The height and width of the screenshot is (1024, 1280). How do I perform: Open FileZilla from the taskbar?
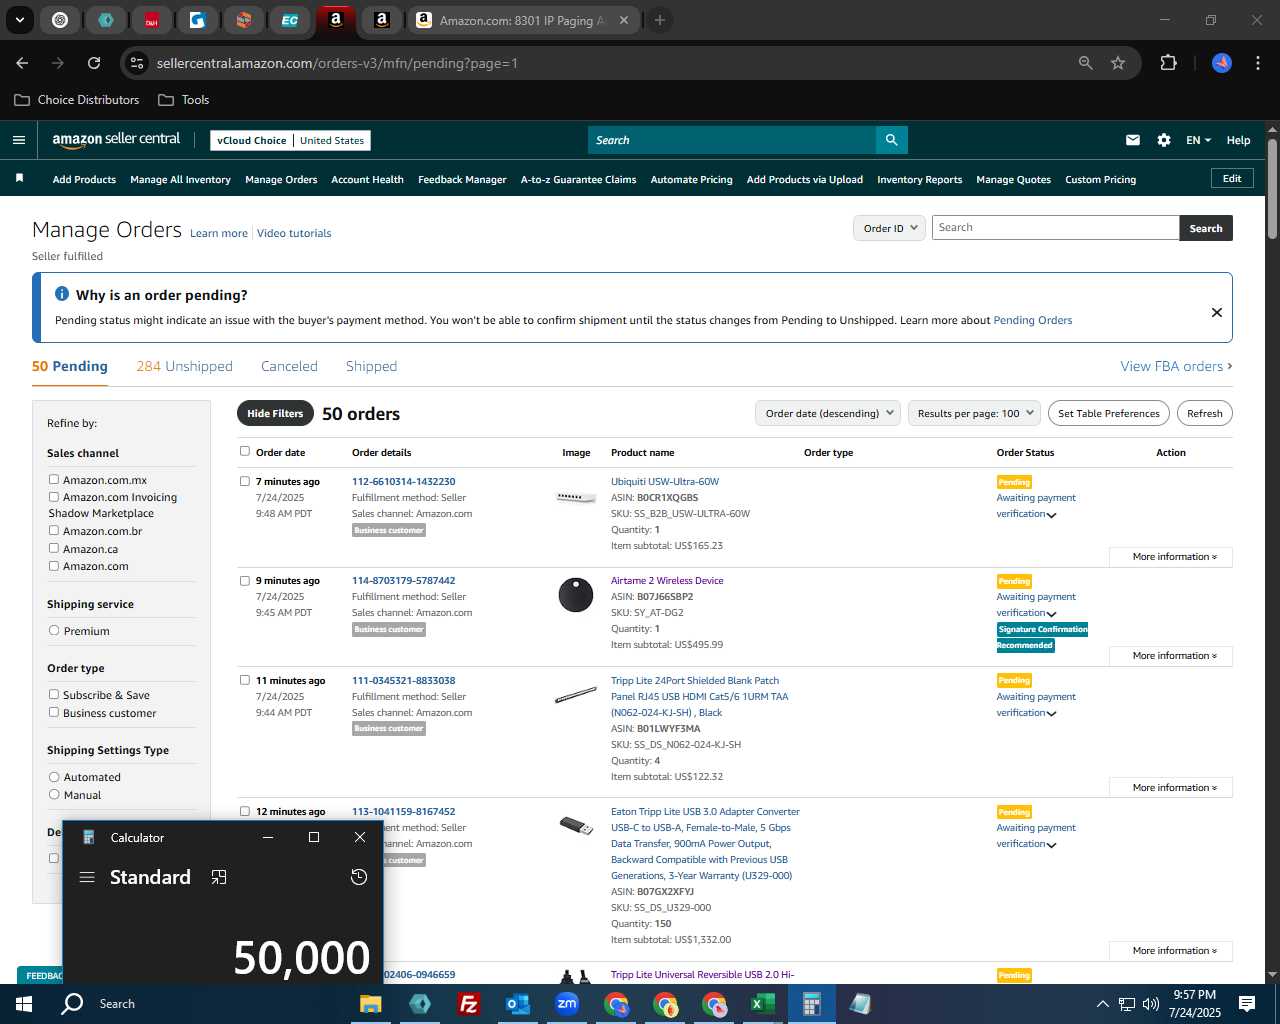(468, 1004)
